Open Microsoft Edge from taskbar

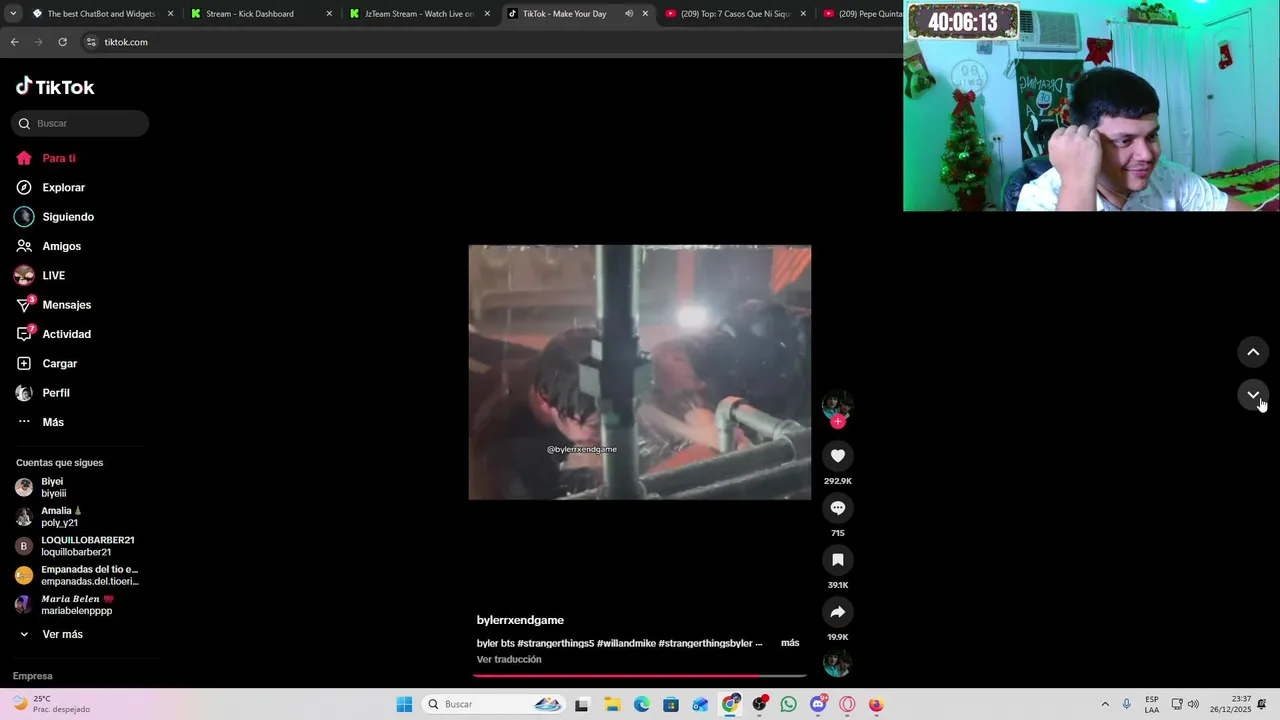[x=641, y=704]
